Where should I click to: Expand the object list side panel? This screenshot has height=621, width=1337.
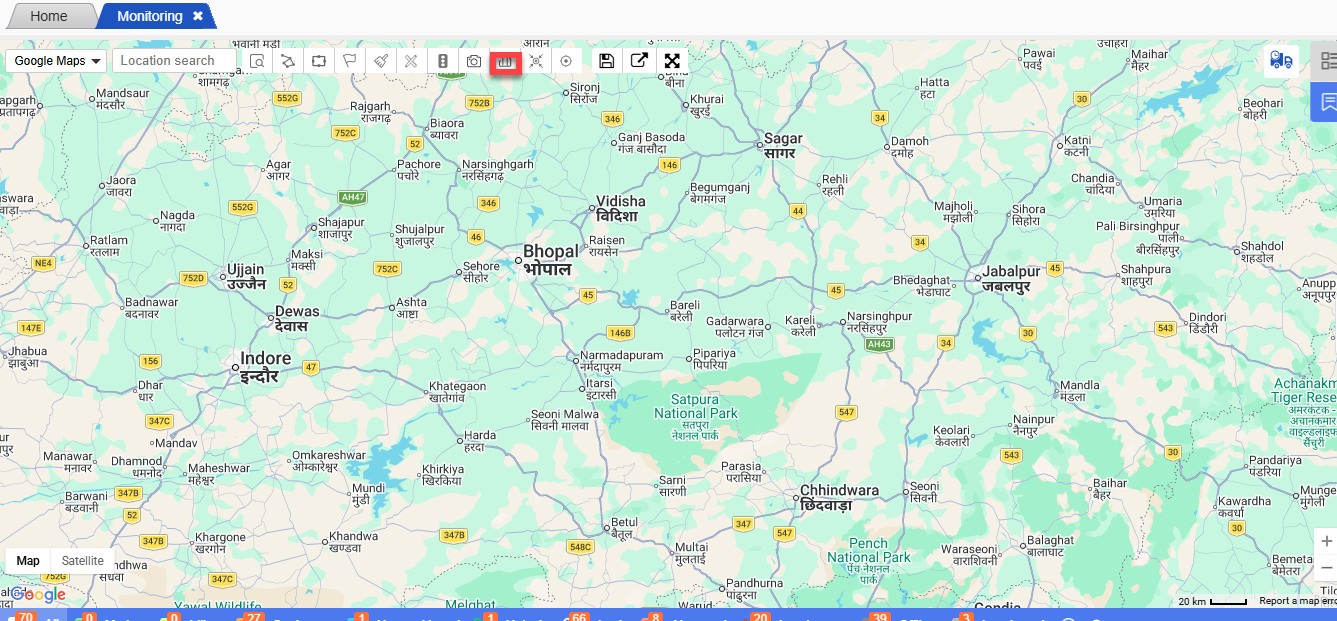pos(1327,61)
